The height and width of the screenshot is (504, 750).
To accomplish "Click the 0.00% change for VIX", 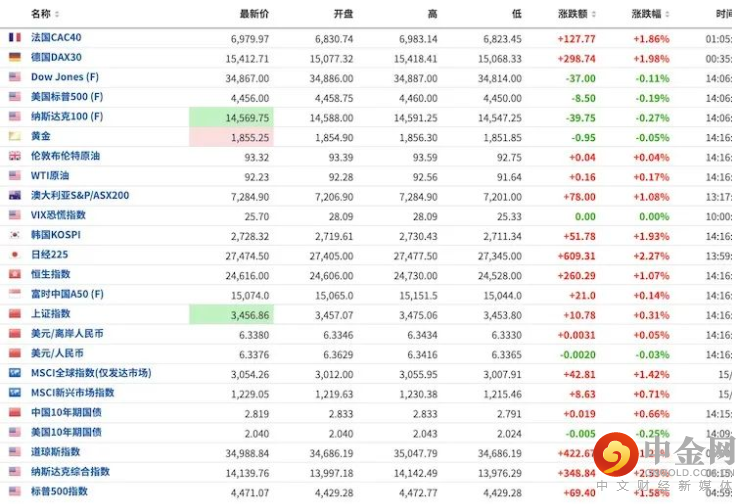I will point(654,217).
